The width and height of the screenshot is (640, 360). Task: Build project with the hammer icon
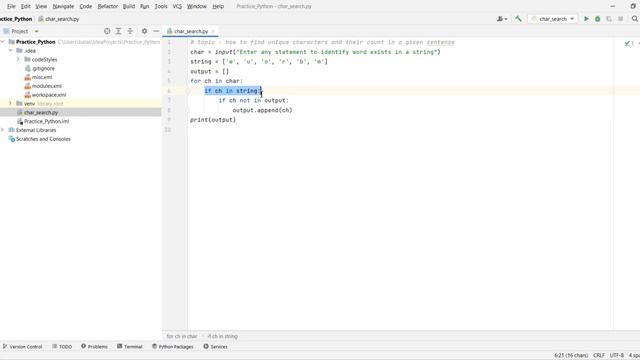(x=518, y=19)
